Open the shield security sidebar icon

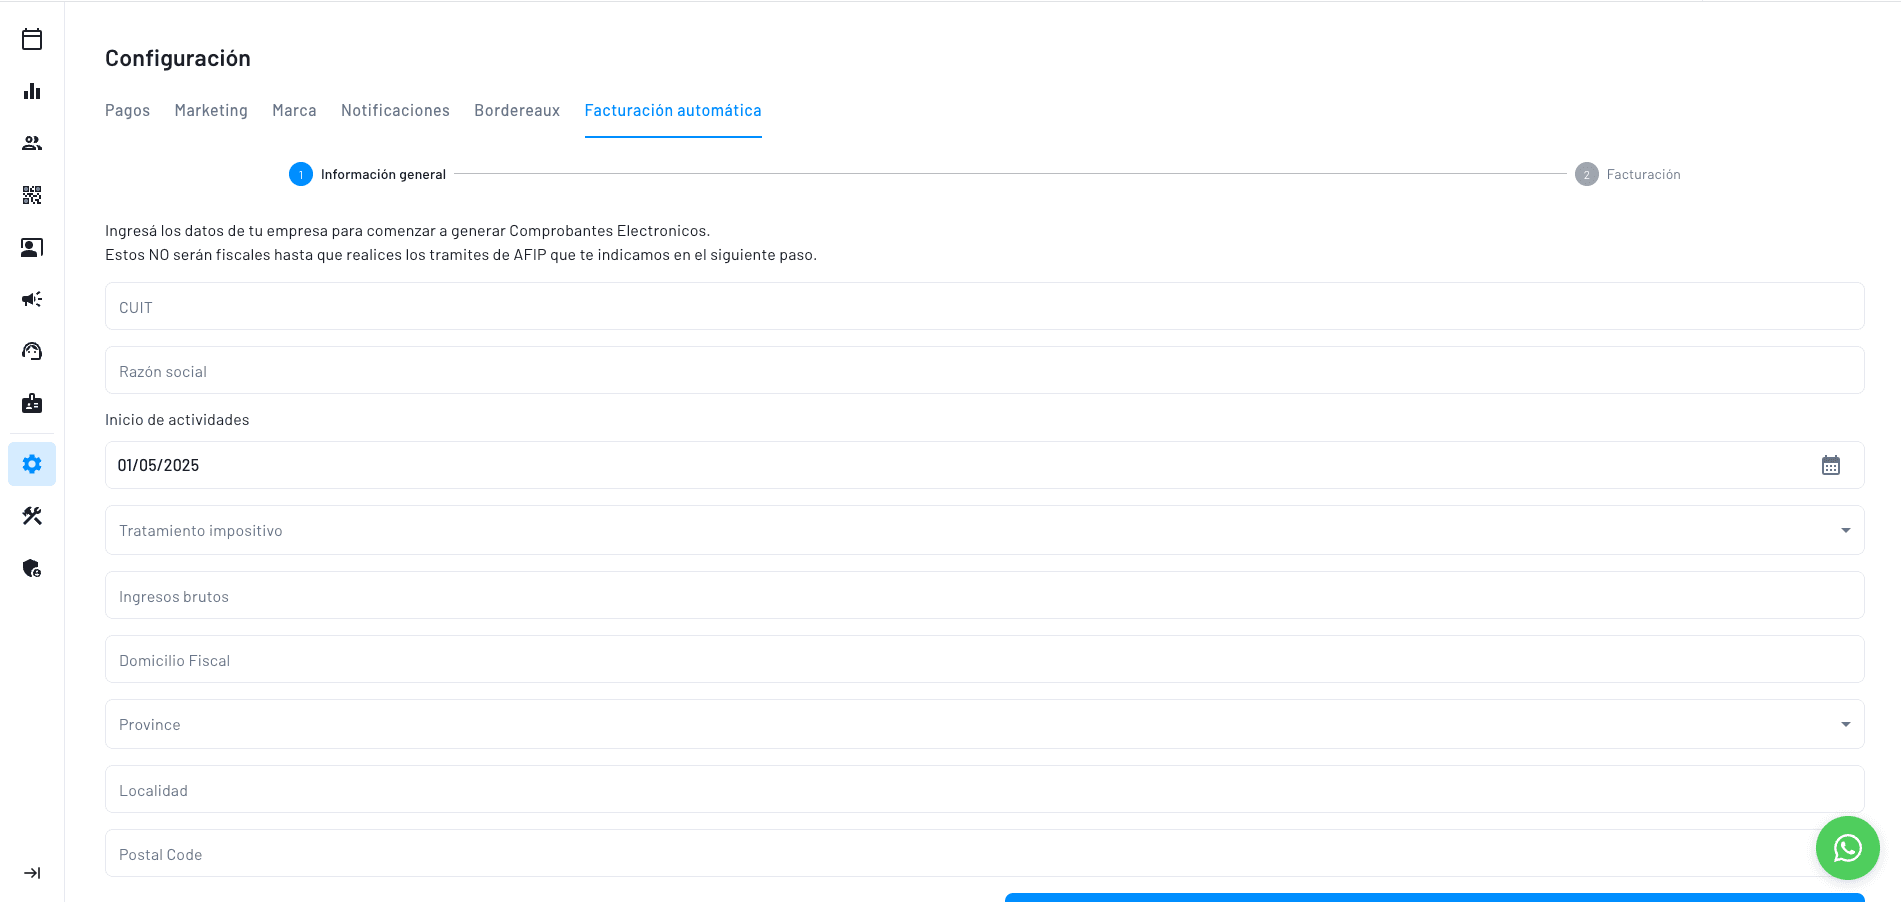click(x=32, y=568)
